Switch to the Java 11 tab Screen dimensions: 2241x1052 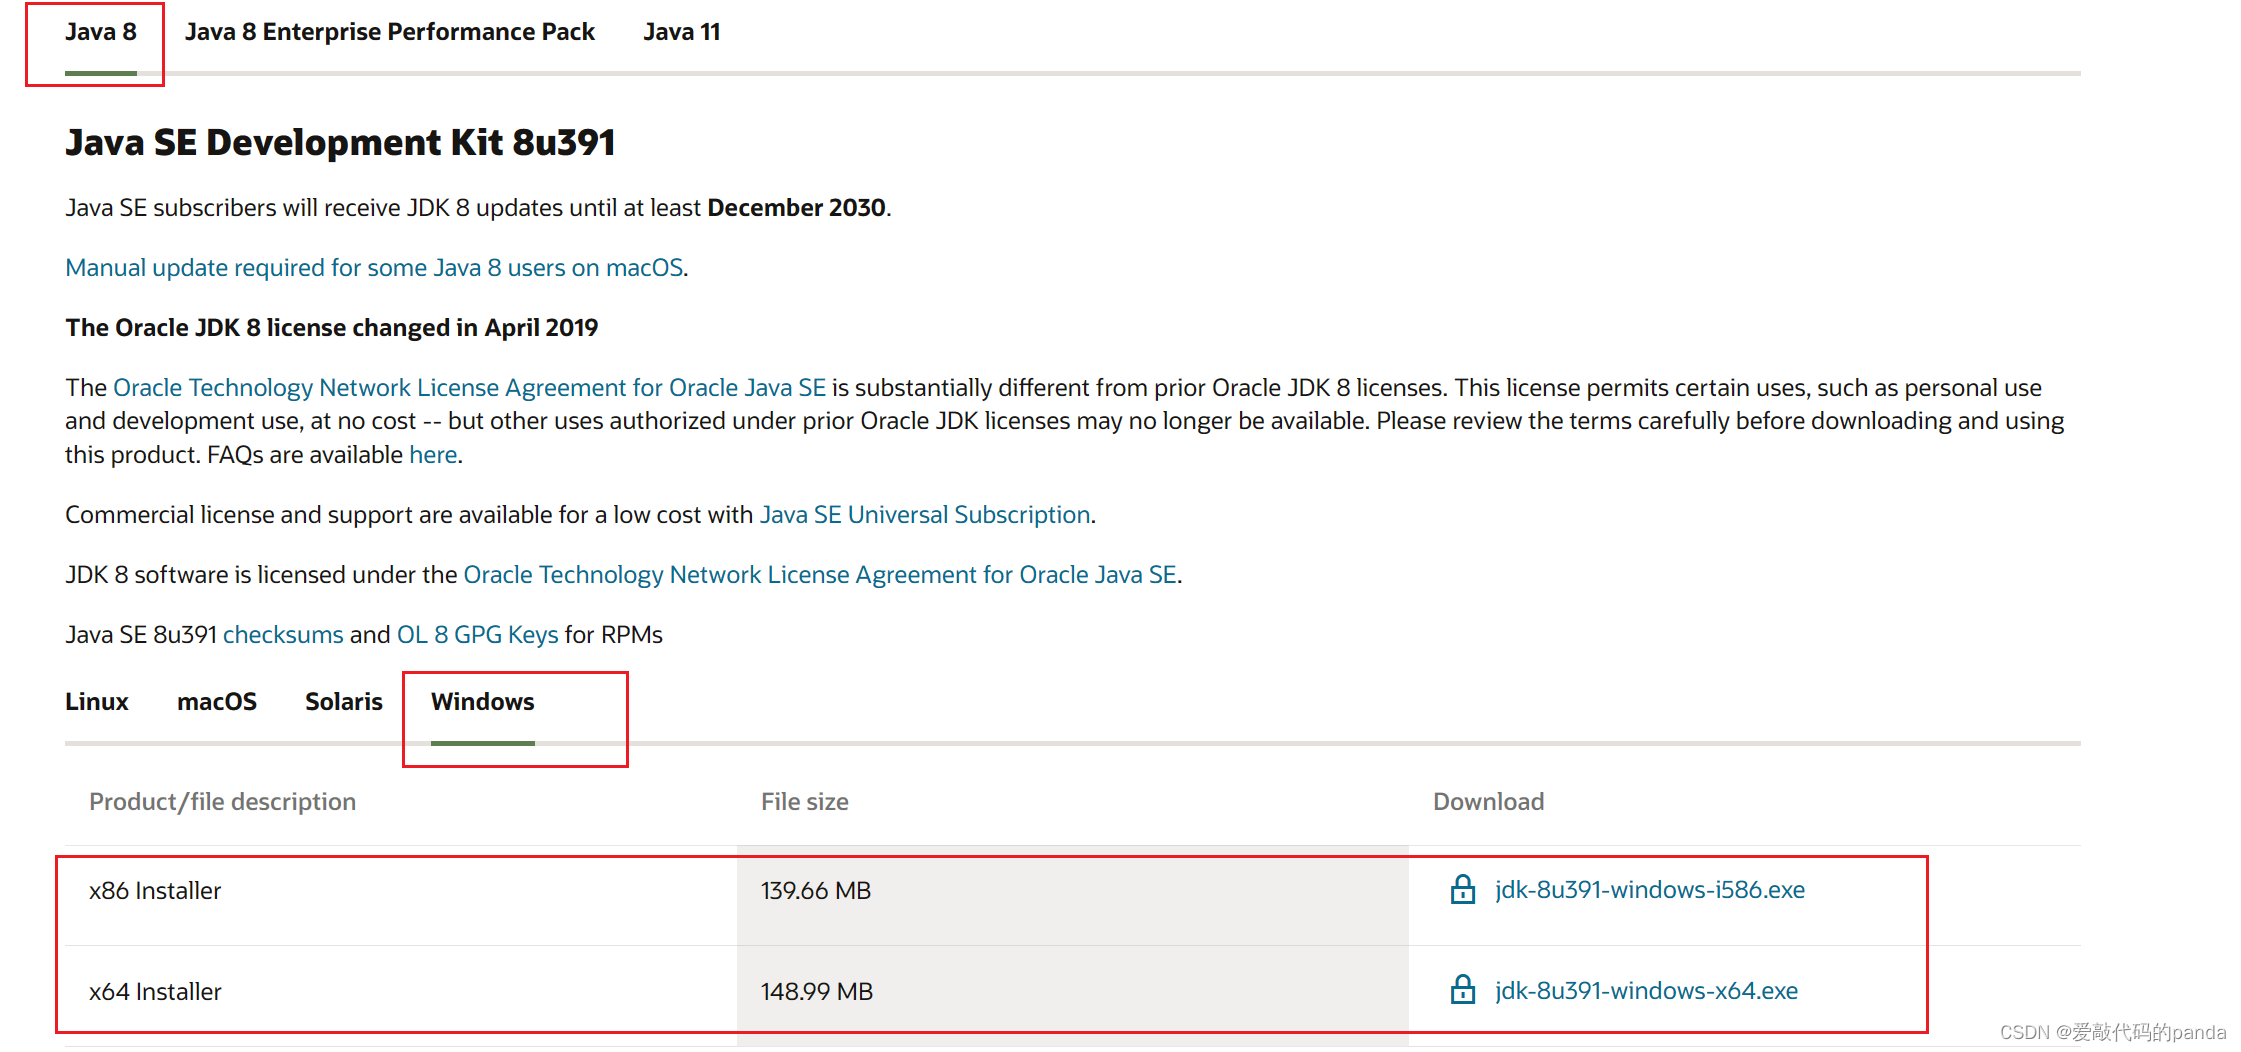[x=682, y=32]
